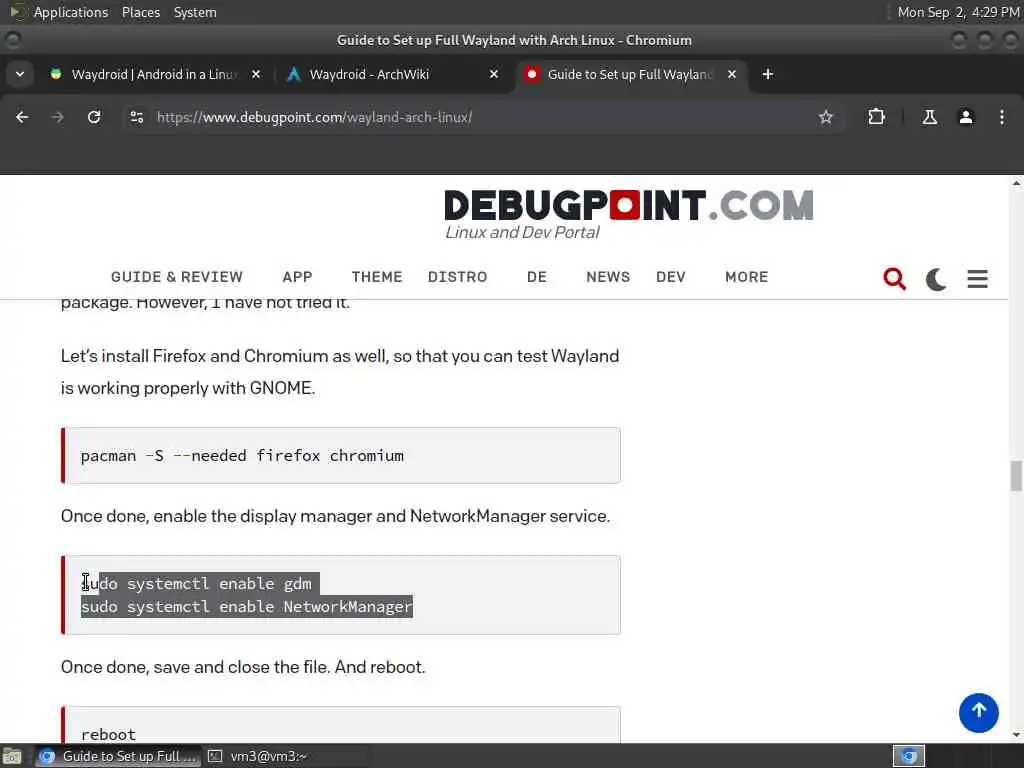Click the window menu icon in title bar
1024x768 pixels.
[x=12, y=40]
